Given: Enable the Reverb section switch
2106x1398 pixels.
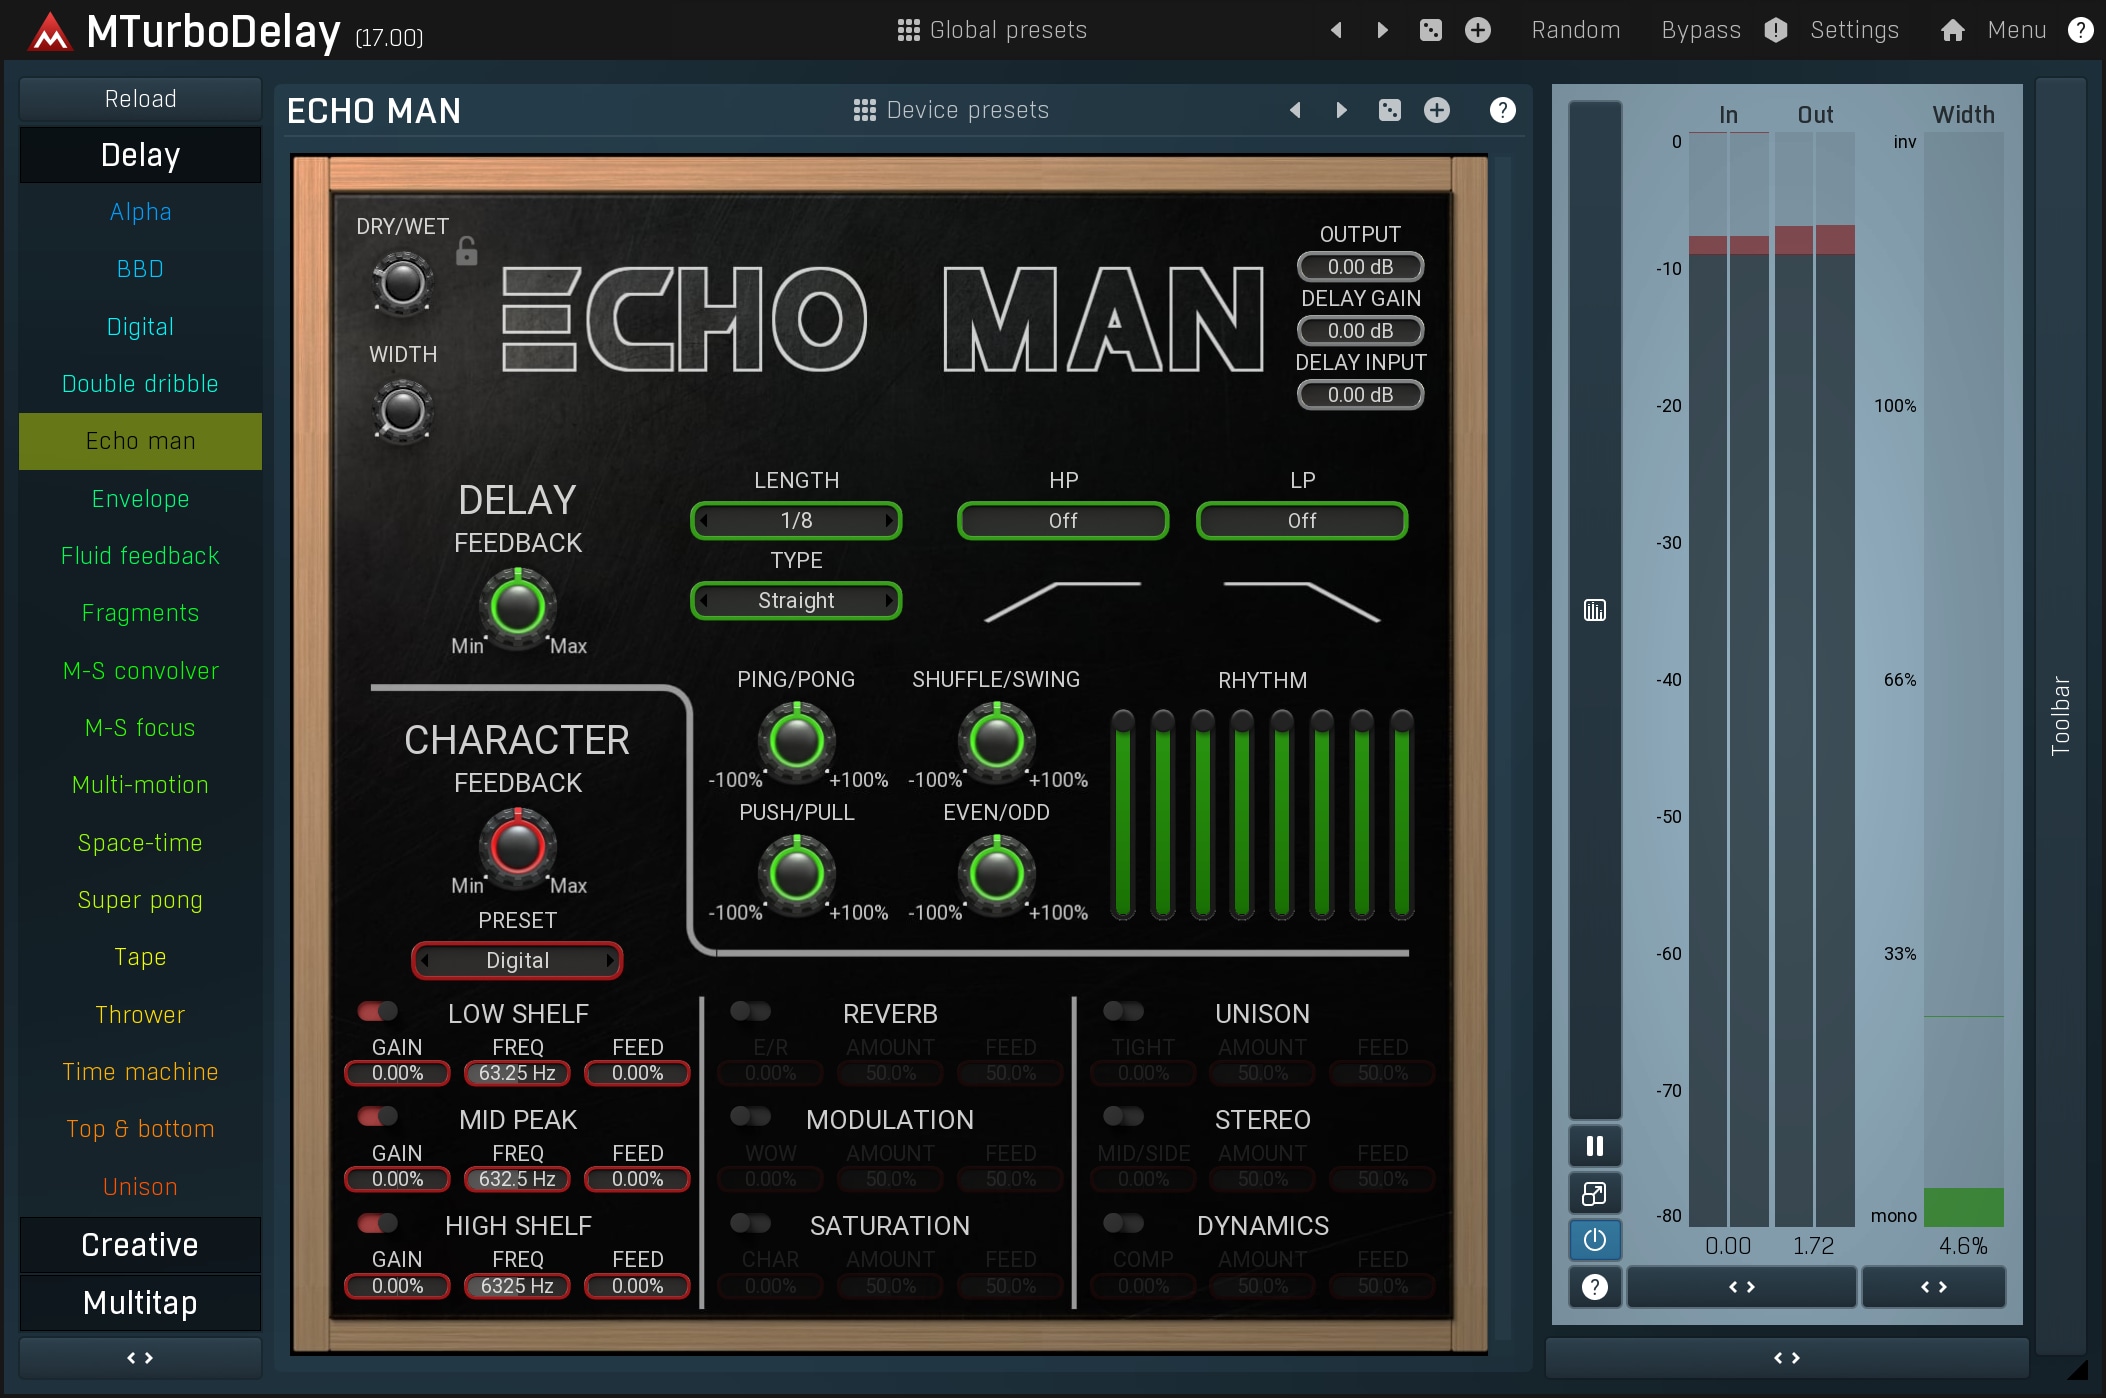Looking at the screenshot, I should [x=750, y=1011].
